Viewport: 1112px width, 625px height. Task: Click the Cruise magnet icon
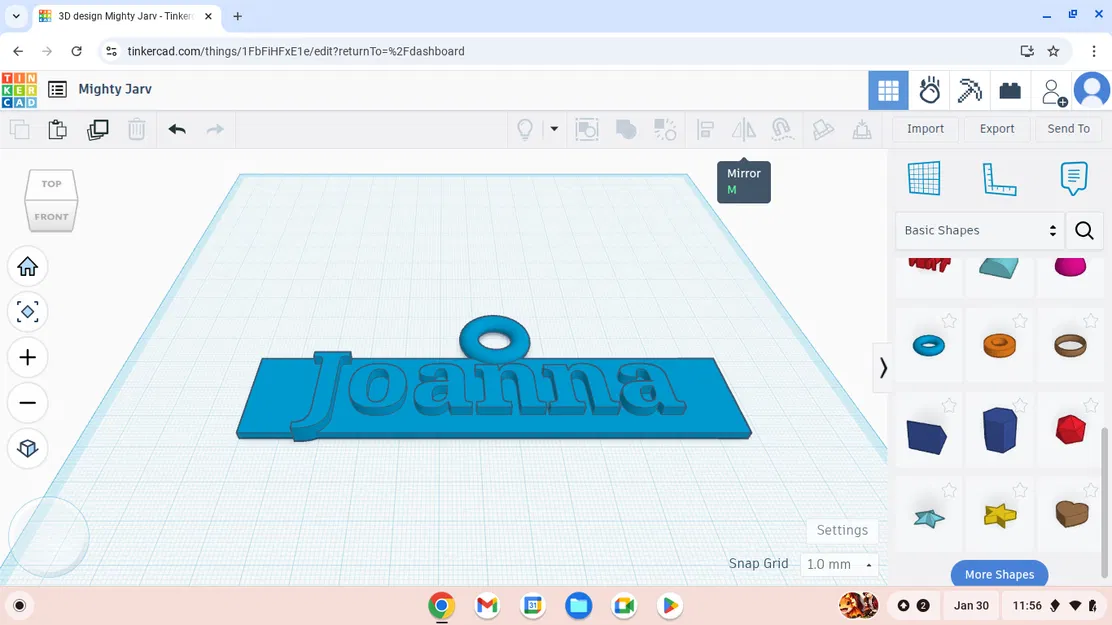click(782, 129)
